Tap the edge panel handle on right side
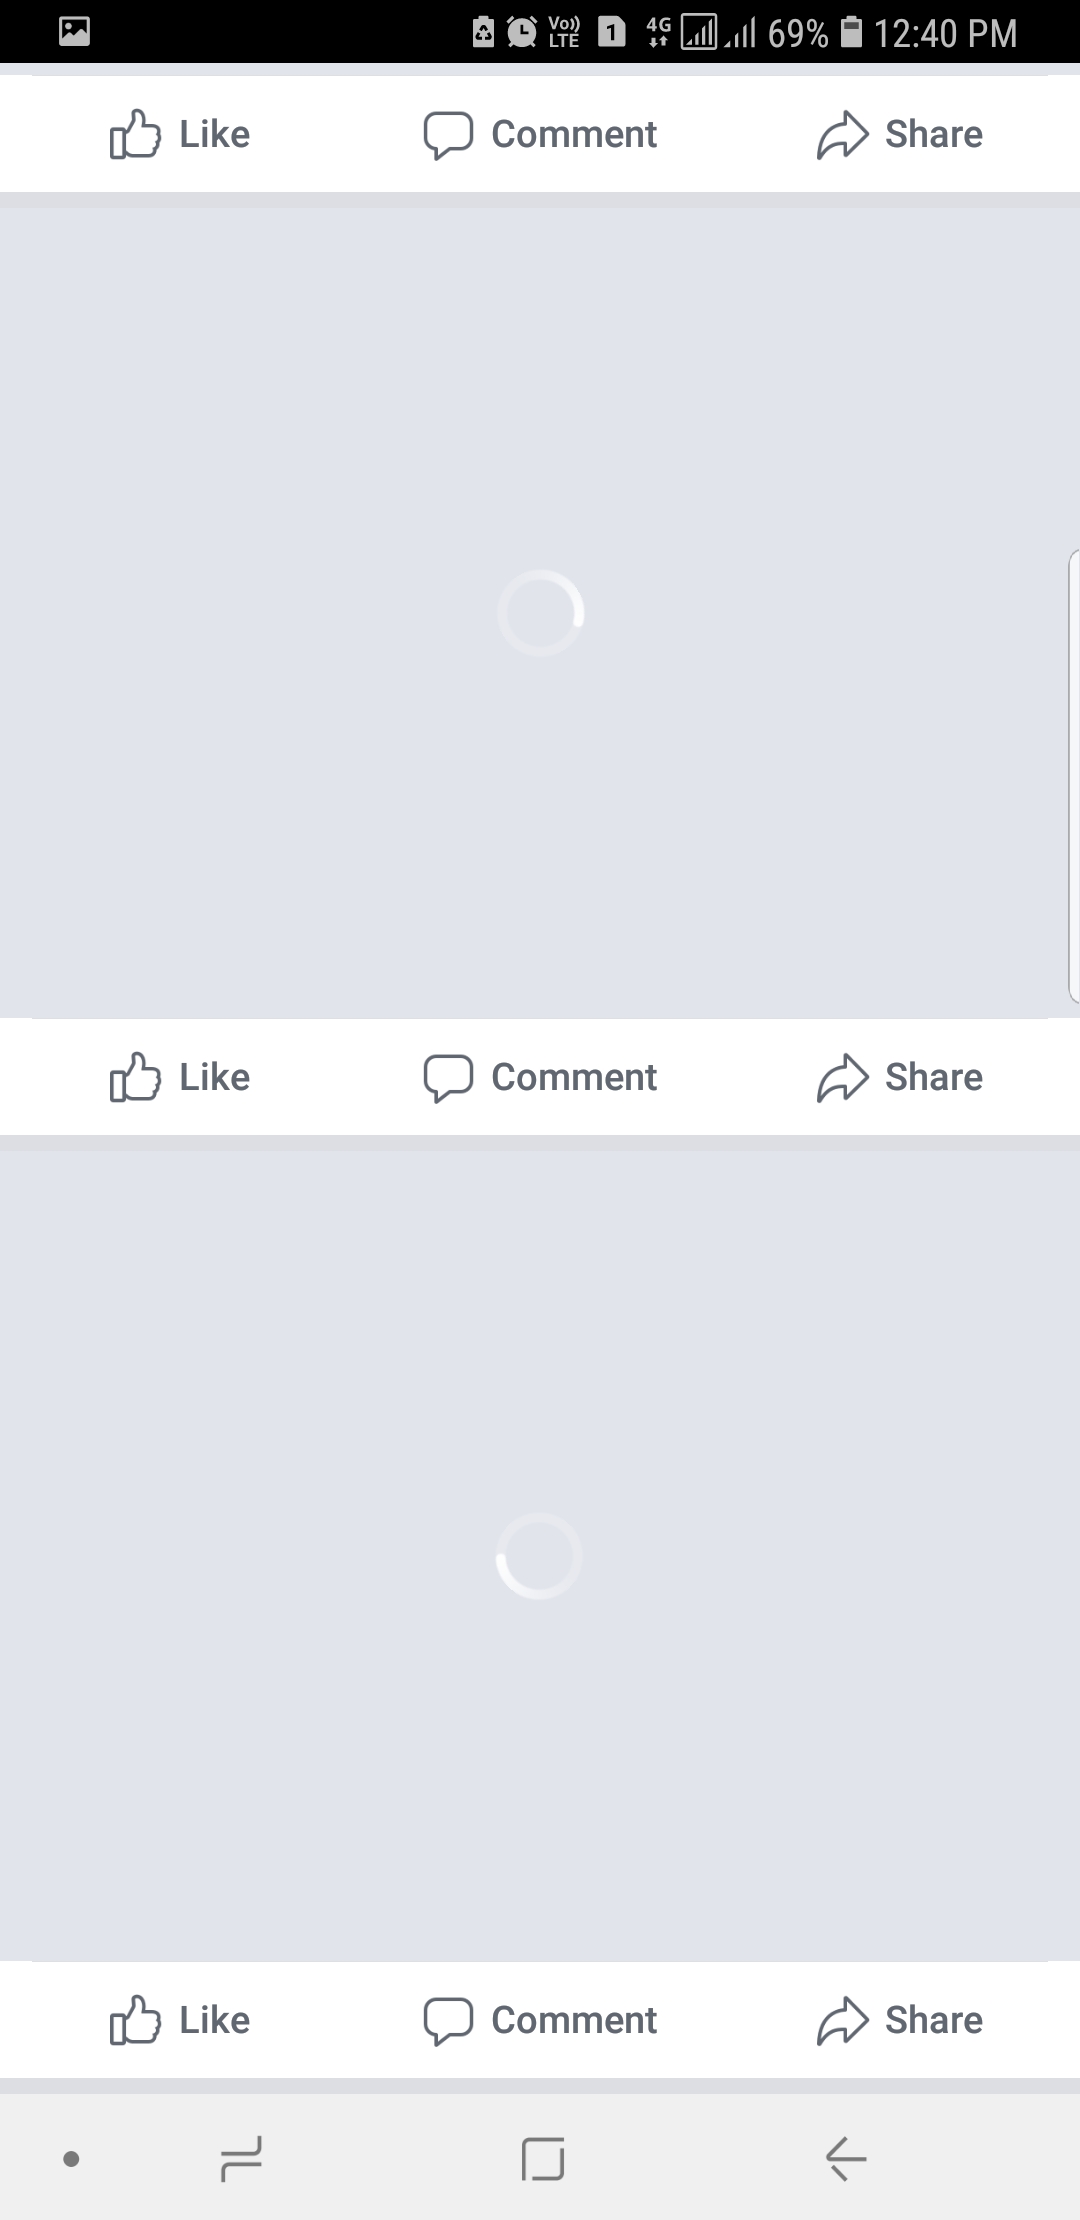 (1073, 775)
